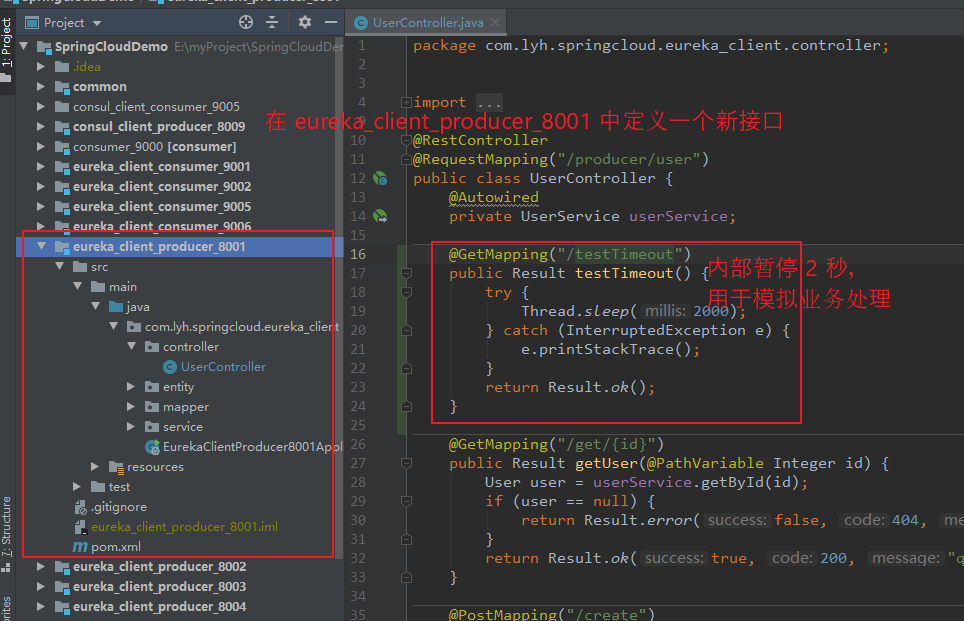Close the UserController.java tab
The image size is (964, 621).
point(495,22)
